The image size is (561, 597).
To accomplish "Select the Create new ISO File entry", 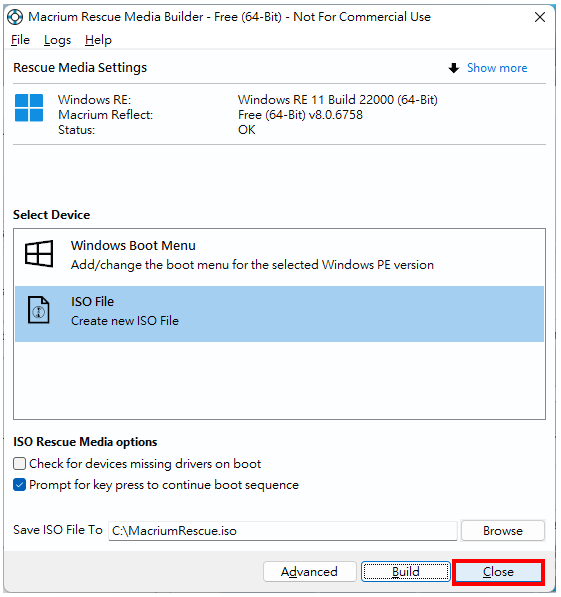I will [279, 314].
